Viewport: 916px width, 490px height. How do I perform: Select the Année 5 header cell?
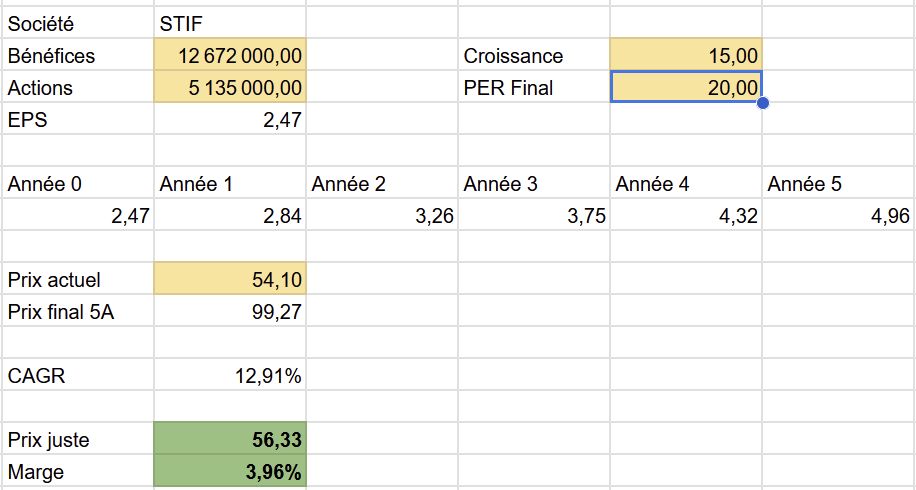839,184
